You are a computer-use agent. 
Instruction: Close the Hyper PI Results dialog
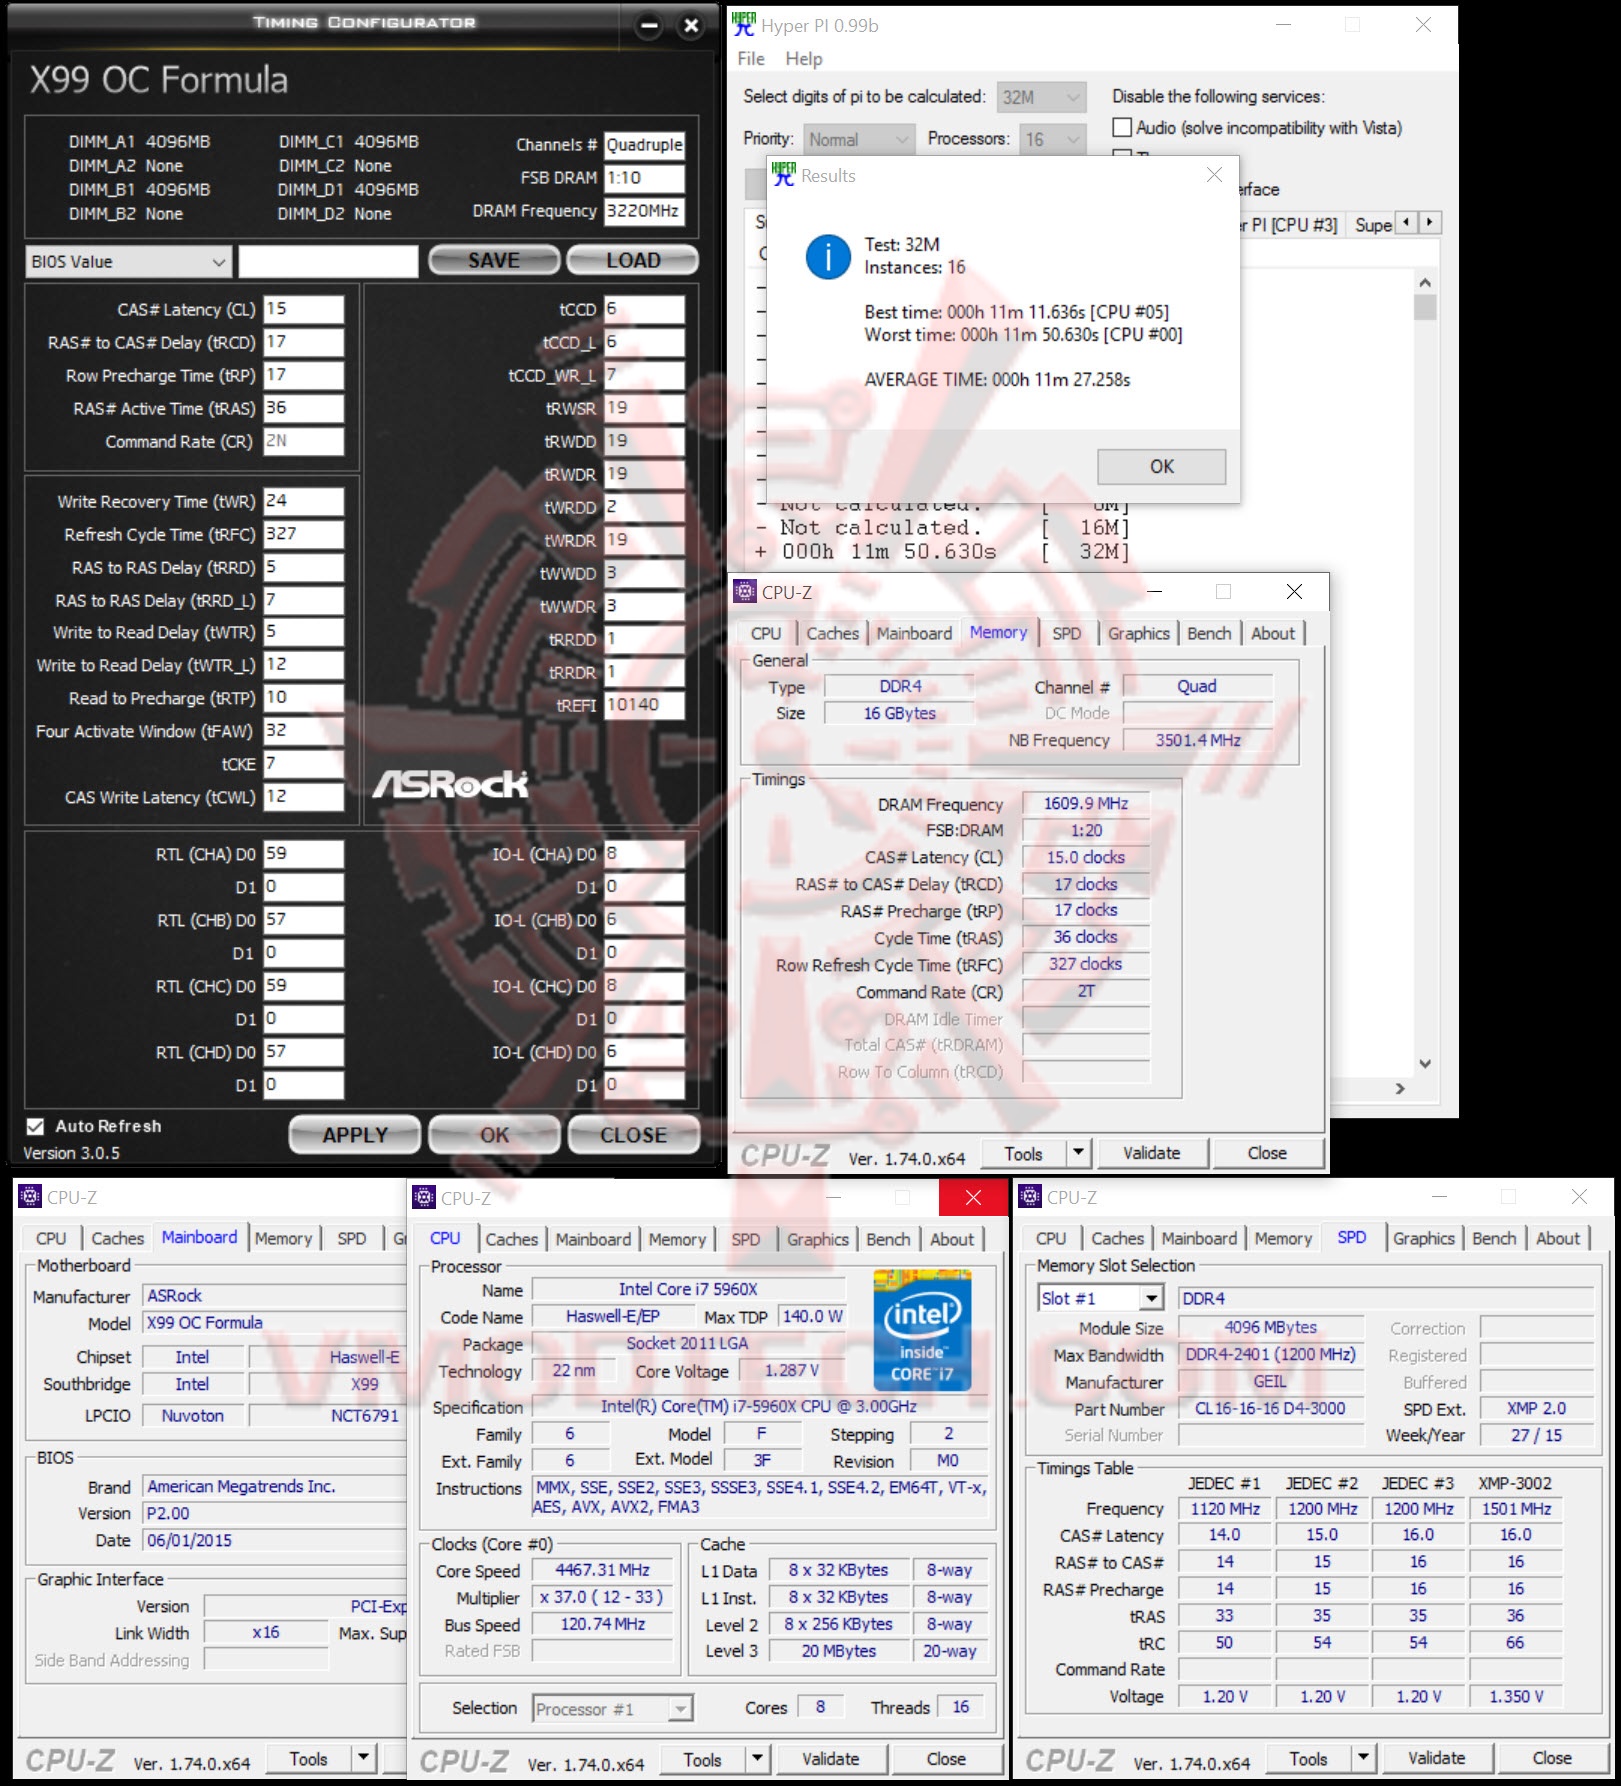click(x=1214, y=175)
